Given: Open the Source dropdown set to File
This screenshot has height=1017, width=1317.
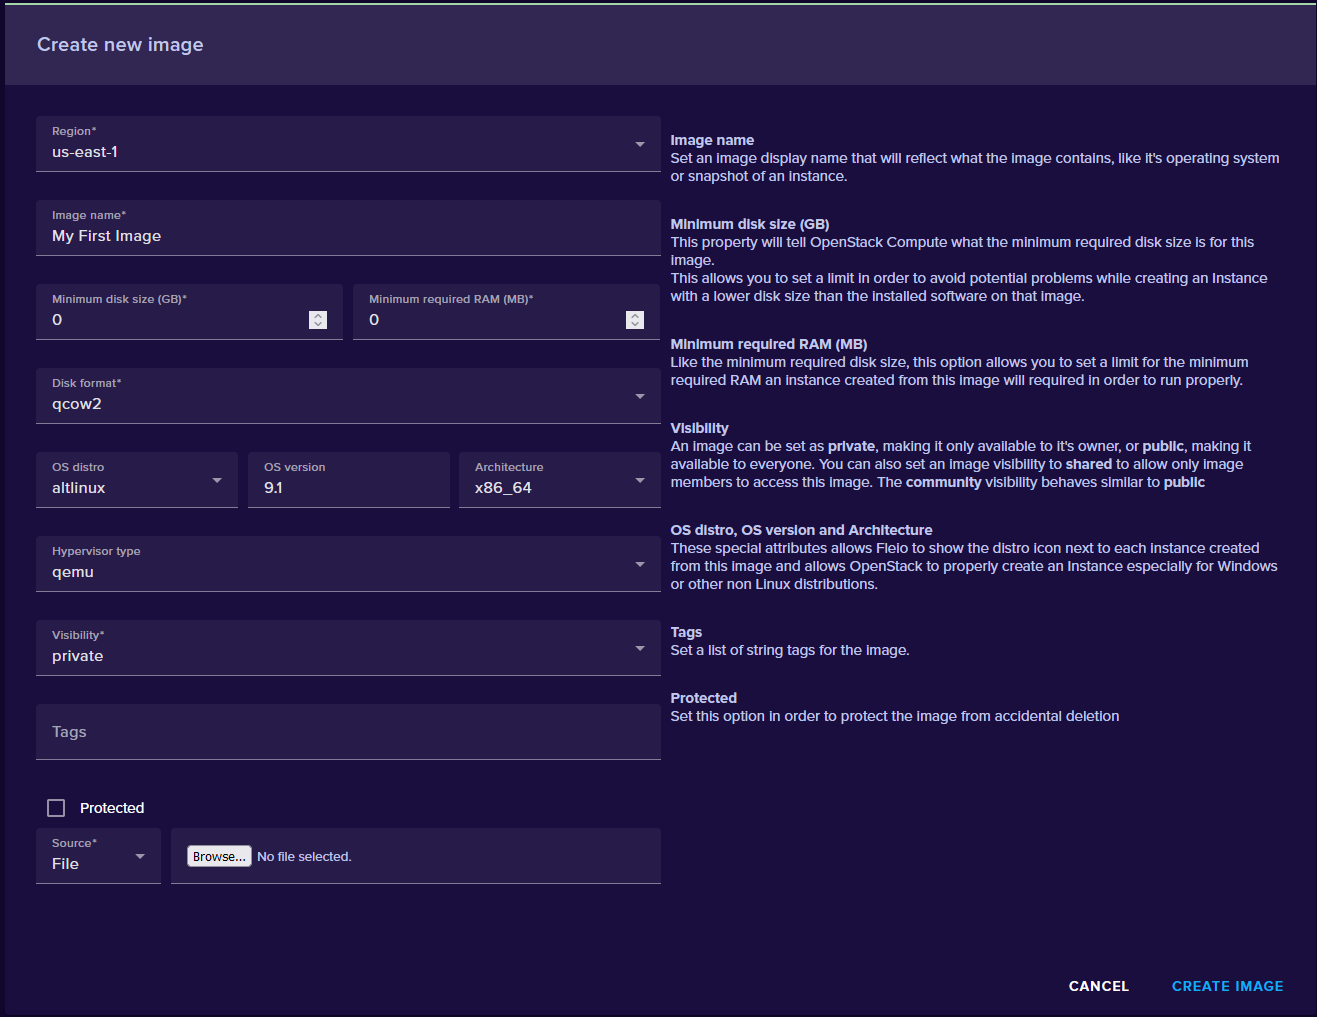Looking at the screenshot, I should click(x=98, y=857).
